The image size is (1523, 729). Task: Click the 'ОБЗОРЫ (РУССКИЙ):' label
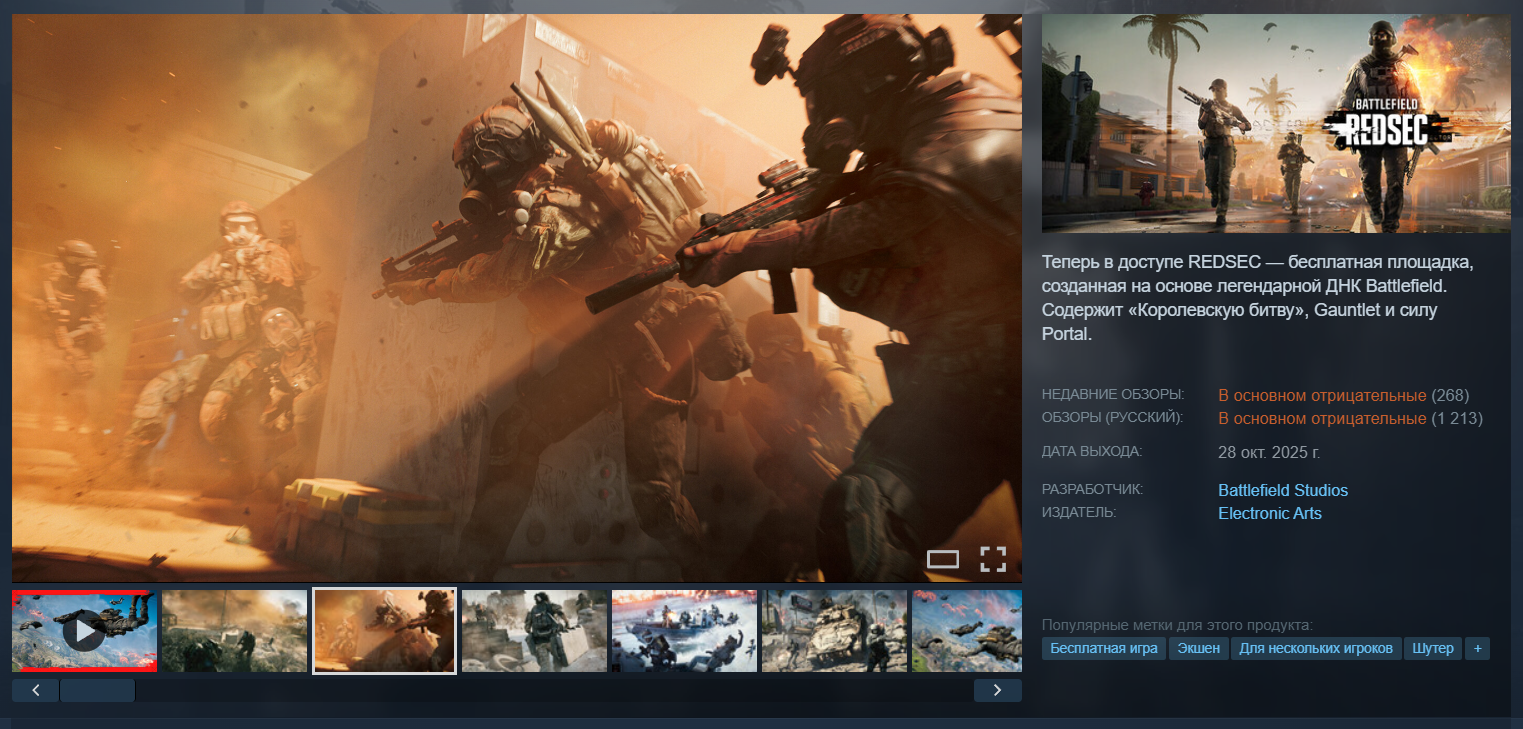click(x=1112, y=417)
